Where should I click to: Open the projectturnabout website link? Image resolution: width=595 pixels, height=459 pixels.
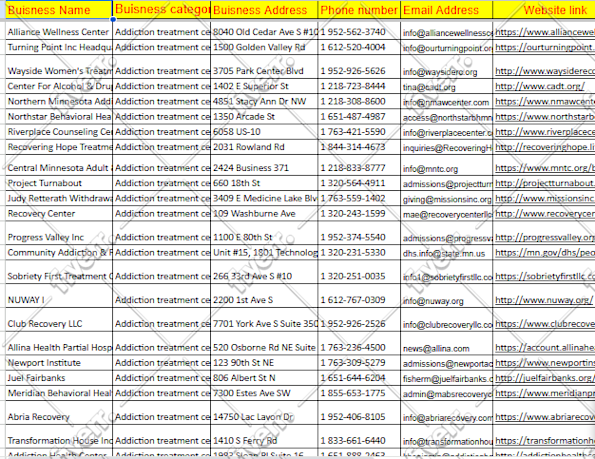[545, 183]
